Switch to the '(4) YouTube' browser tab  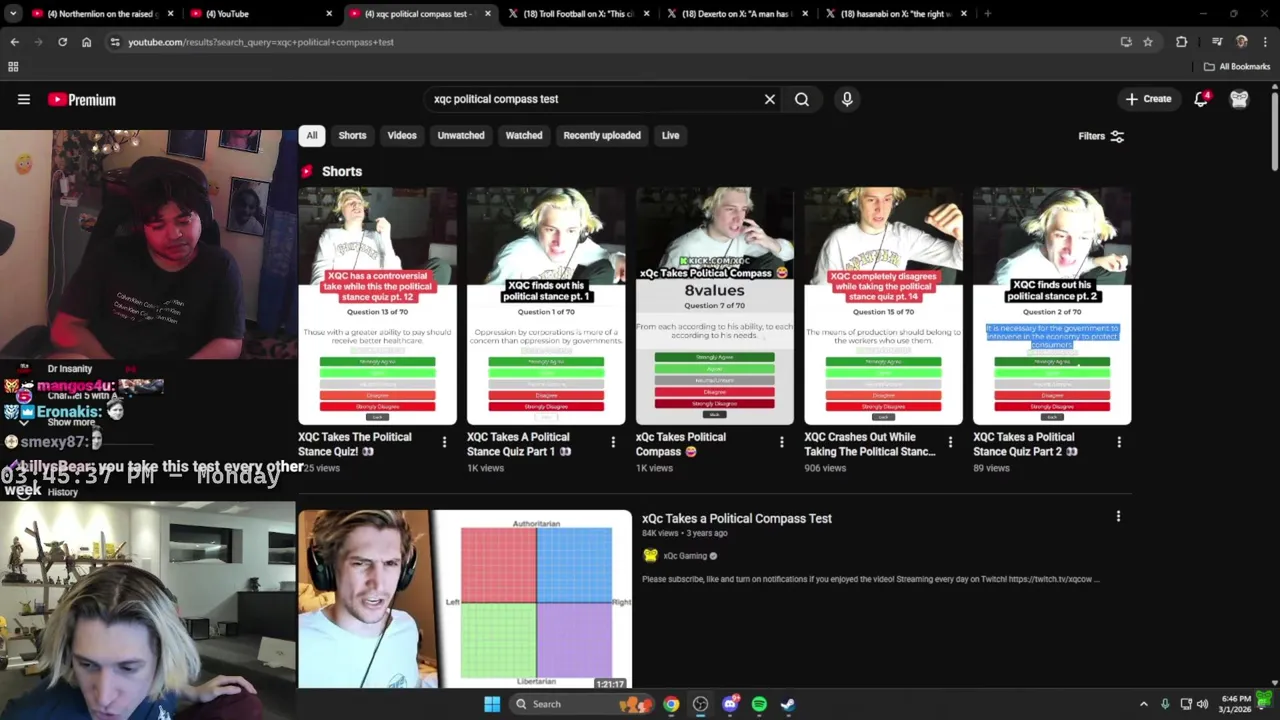(x=262, y=14)
